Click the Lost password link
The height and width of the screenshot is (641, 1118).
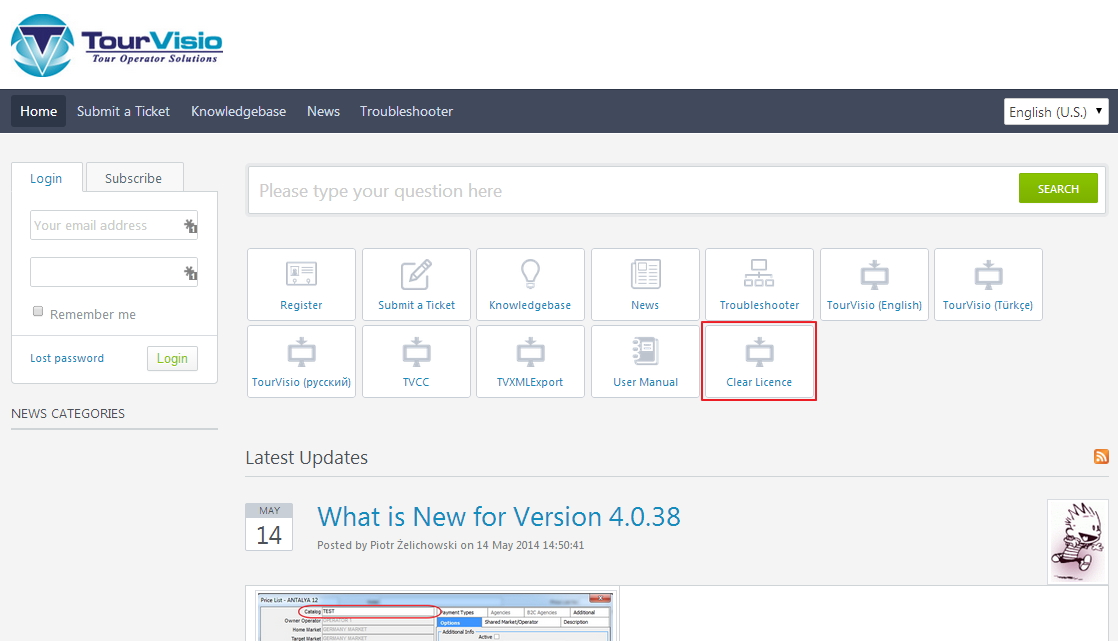67,358
